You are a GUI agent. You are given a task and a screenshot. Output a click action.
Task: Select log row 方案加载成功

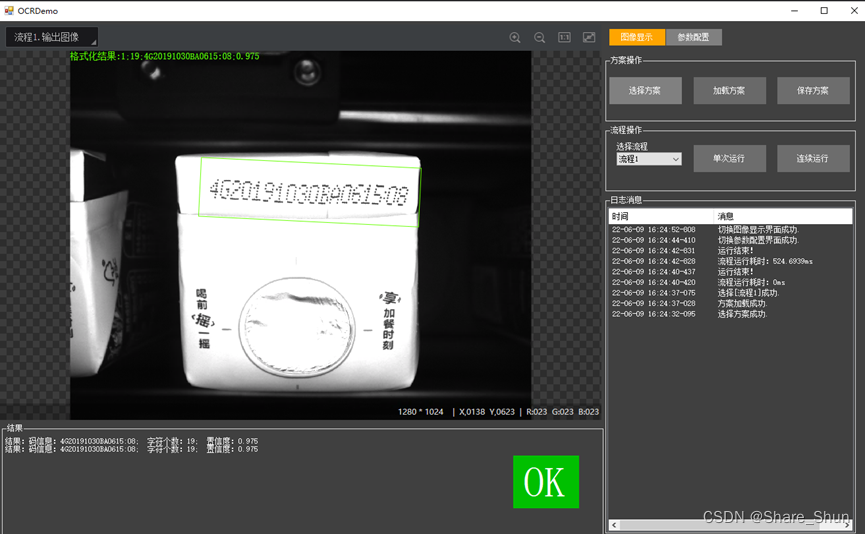731,303
